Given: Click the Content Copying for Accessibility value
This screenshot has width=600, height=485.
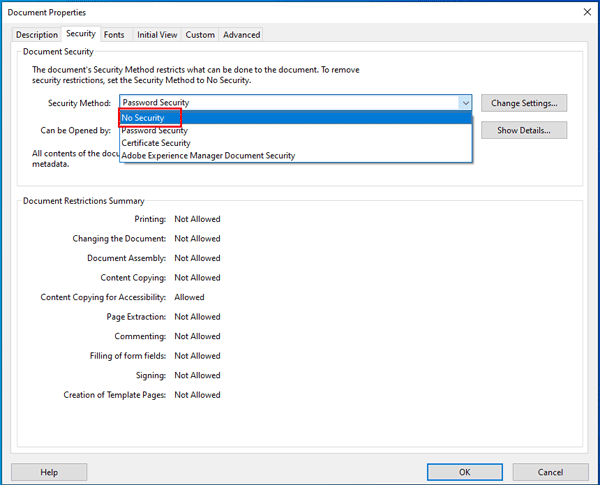Looking at the screenshot, I should 189,297.
